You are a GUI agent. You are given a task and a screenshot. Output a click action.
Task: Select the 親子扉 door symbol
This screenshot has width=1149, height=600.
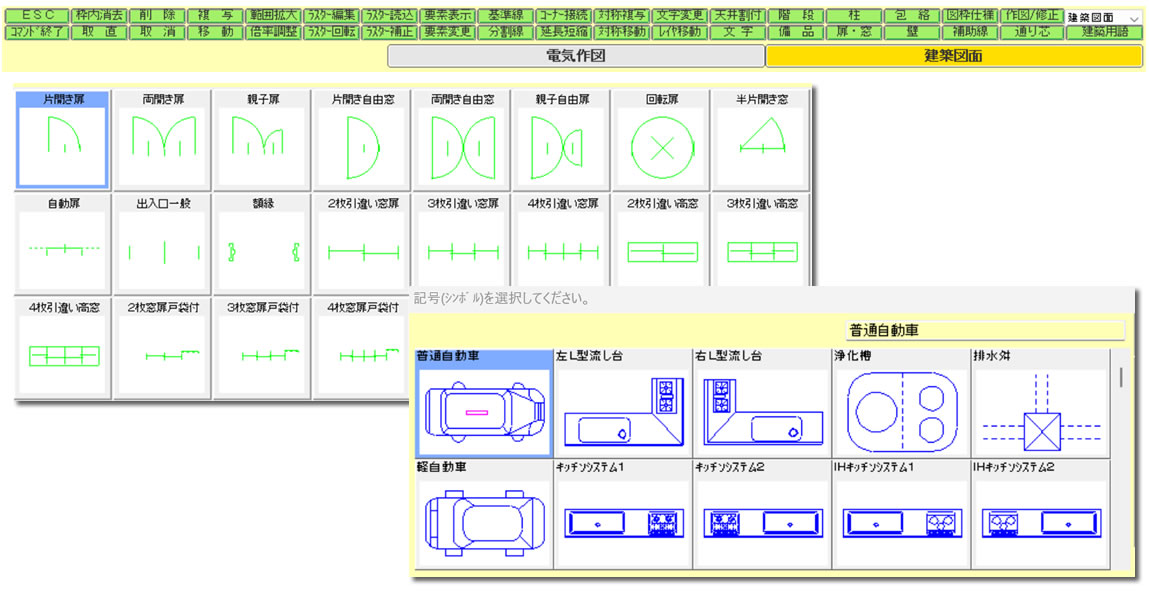point(262,140)
